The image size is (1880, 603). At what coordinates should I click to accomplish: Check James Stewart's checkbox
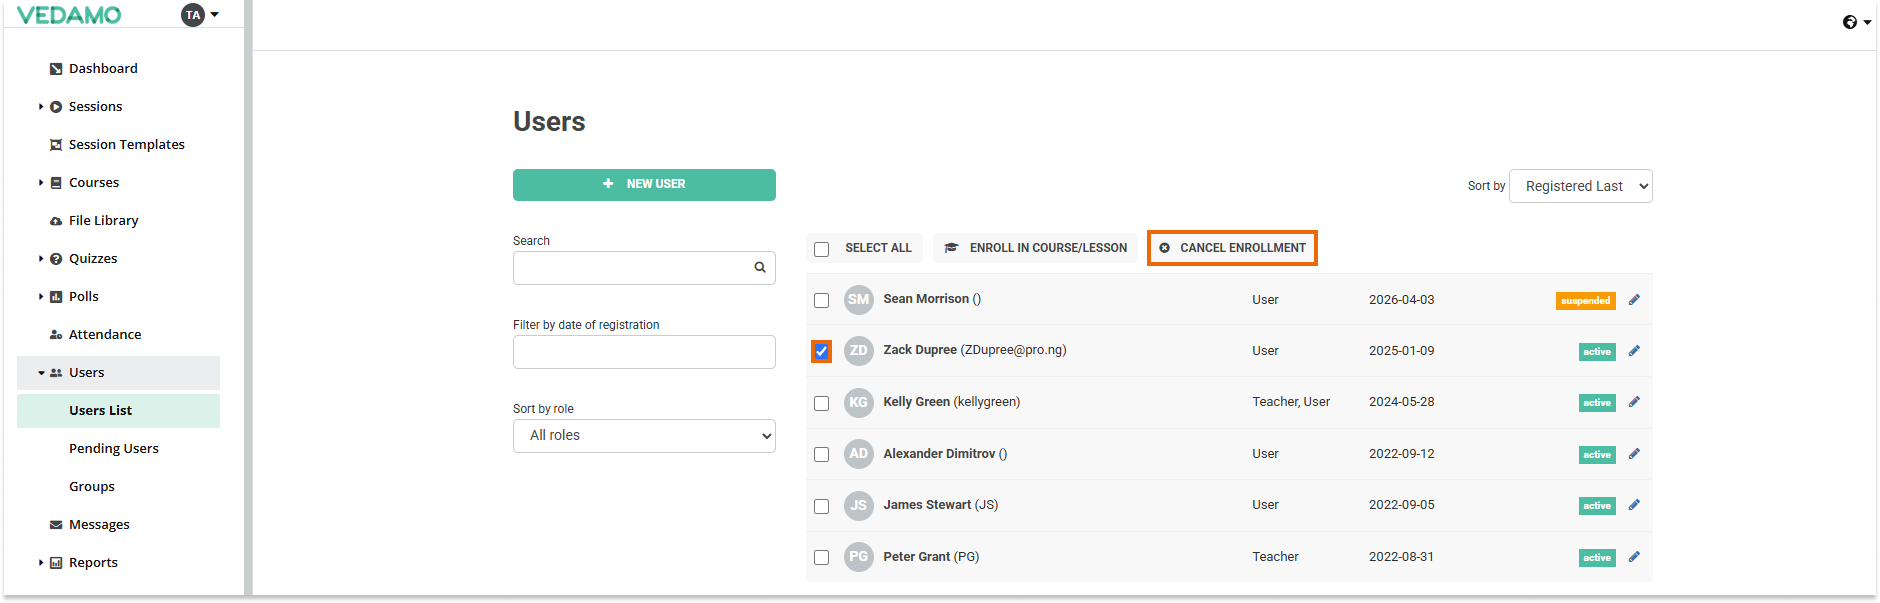click(x=822, y=507)
